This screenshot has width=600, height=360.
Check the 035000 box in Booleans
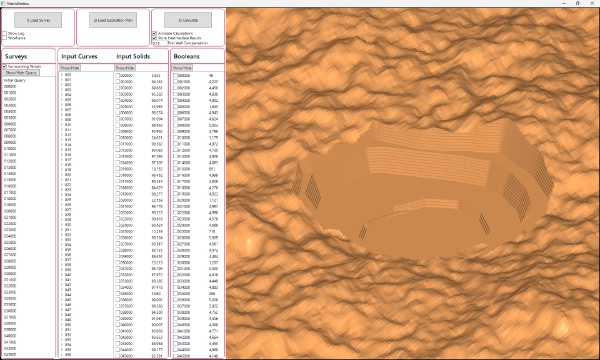point(175,293)
